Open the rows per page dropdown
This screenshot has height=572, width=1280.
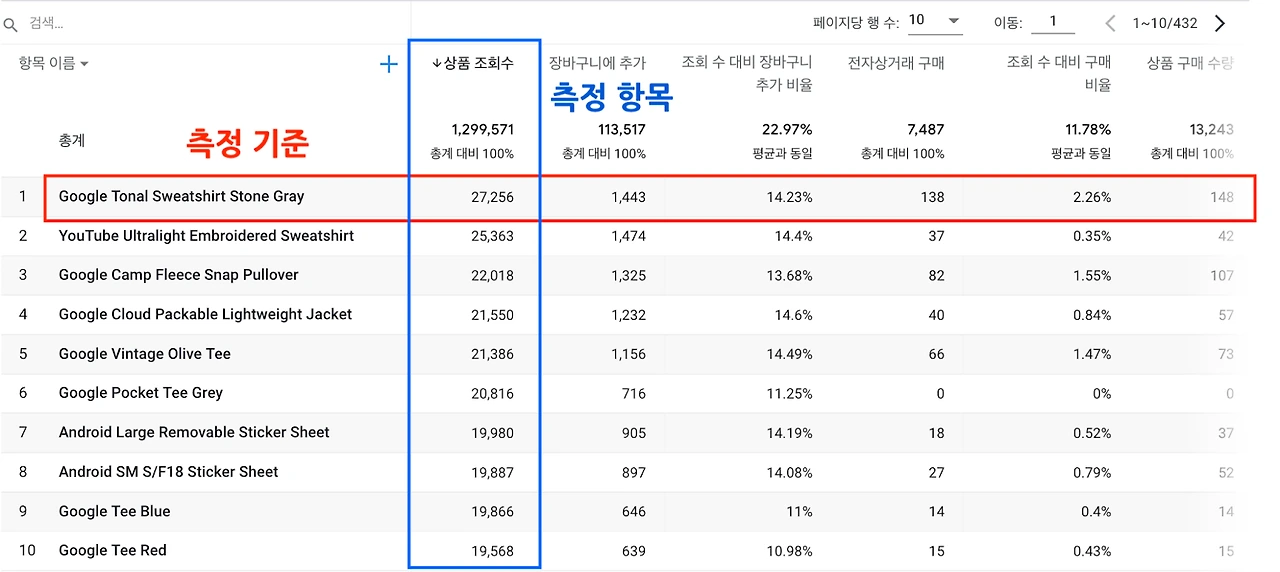pyautogui.click(x=935, y=21)
